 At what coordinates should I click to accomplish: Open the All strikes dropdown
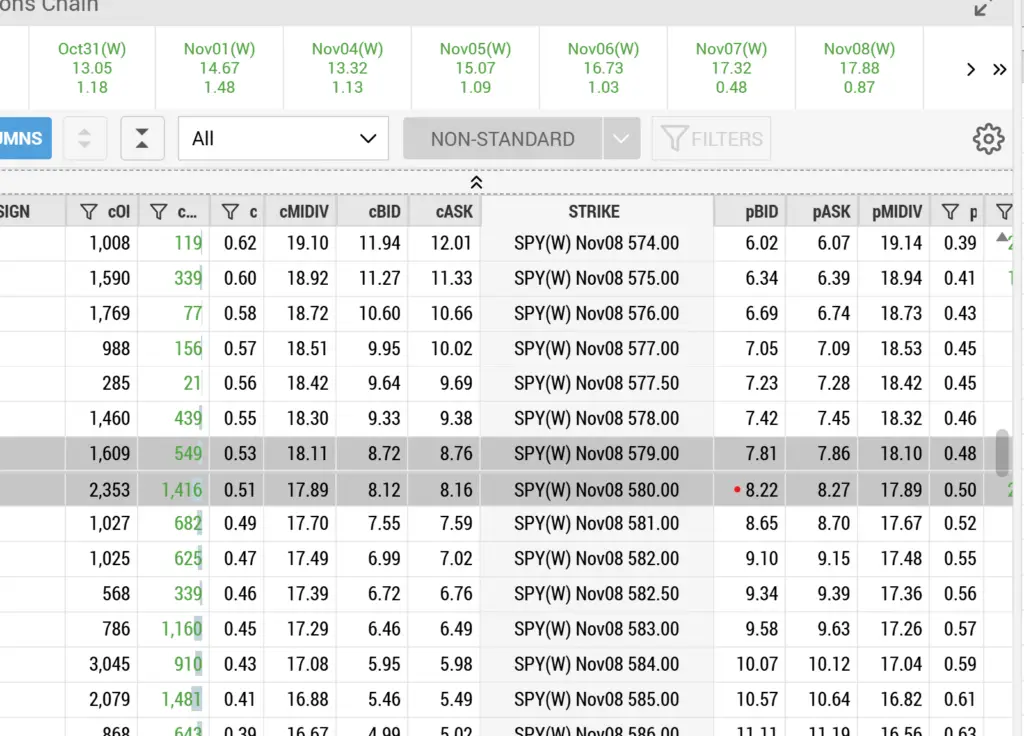[x=283, y=138]
